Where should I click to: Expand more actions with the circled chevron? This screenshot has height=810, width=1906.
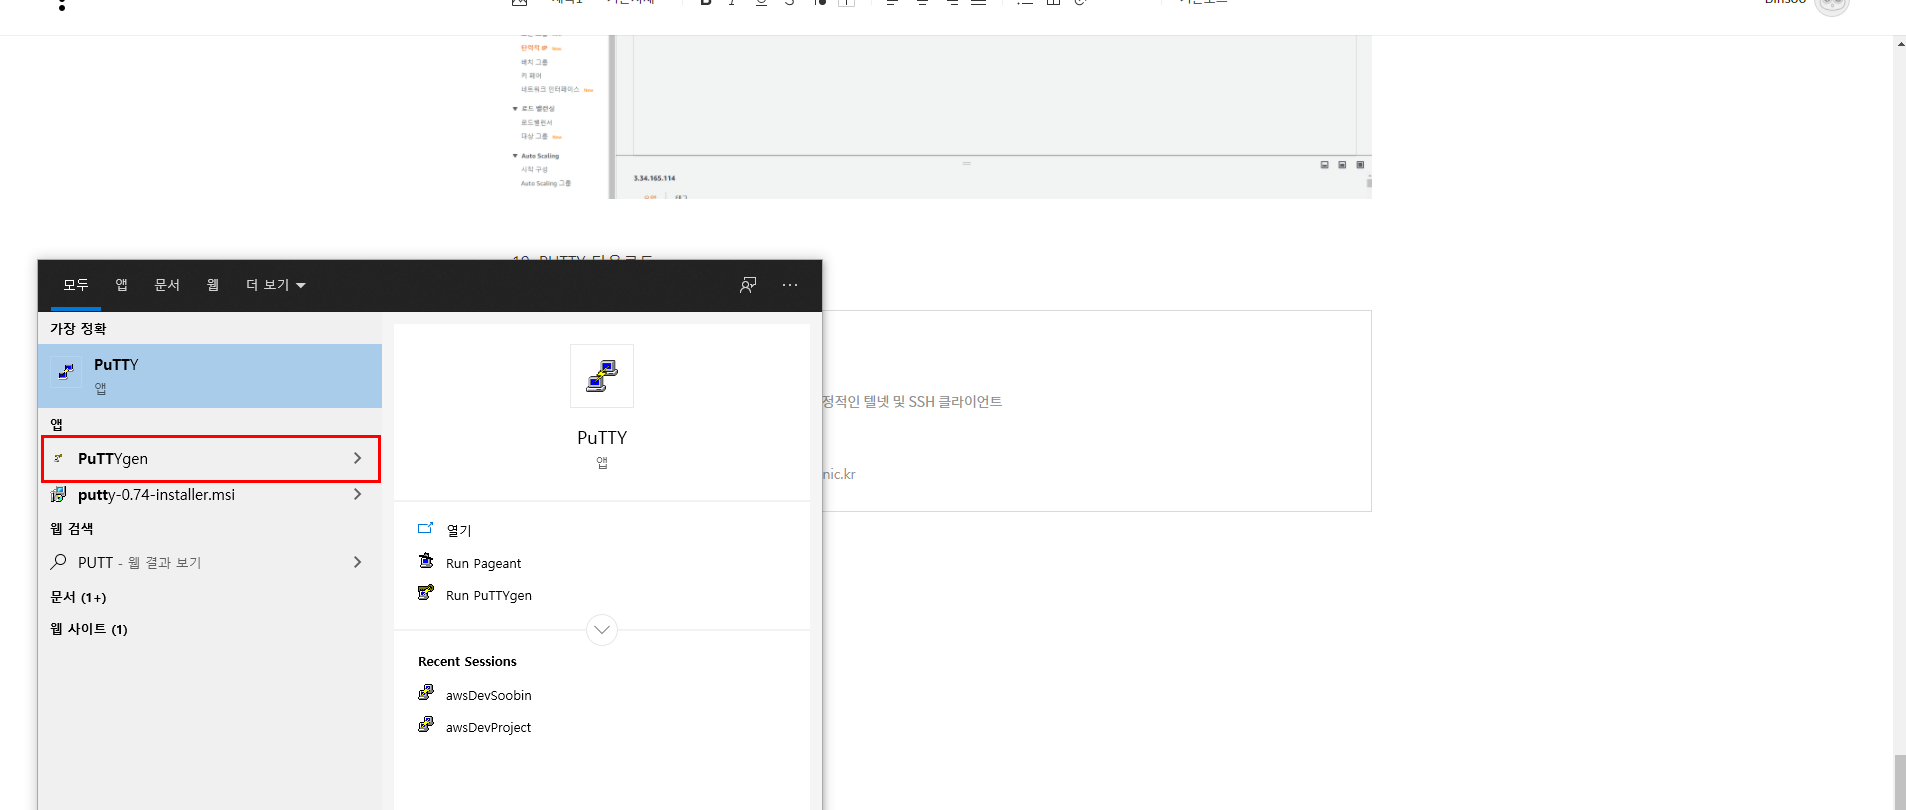tap(602, 630)
